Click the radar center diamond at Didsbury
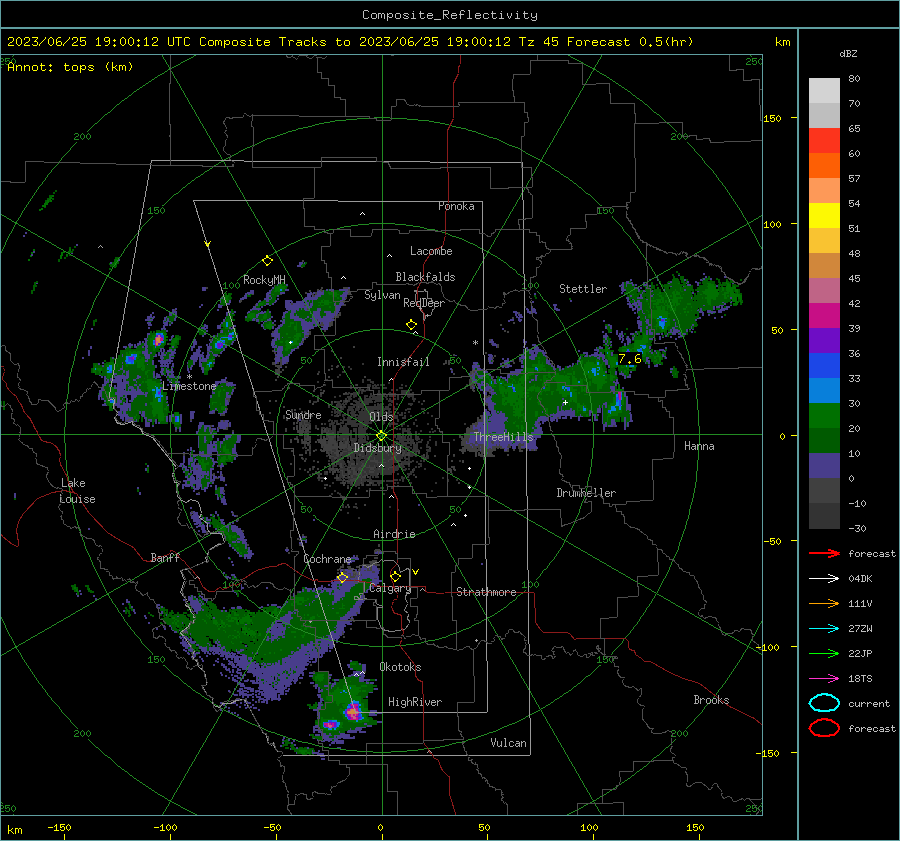 381,436
